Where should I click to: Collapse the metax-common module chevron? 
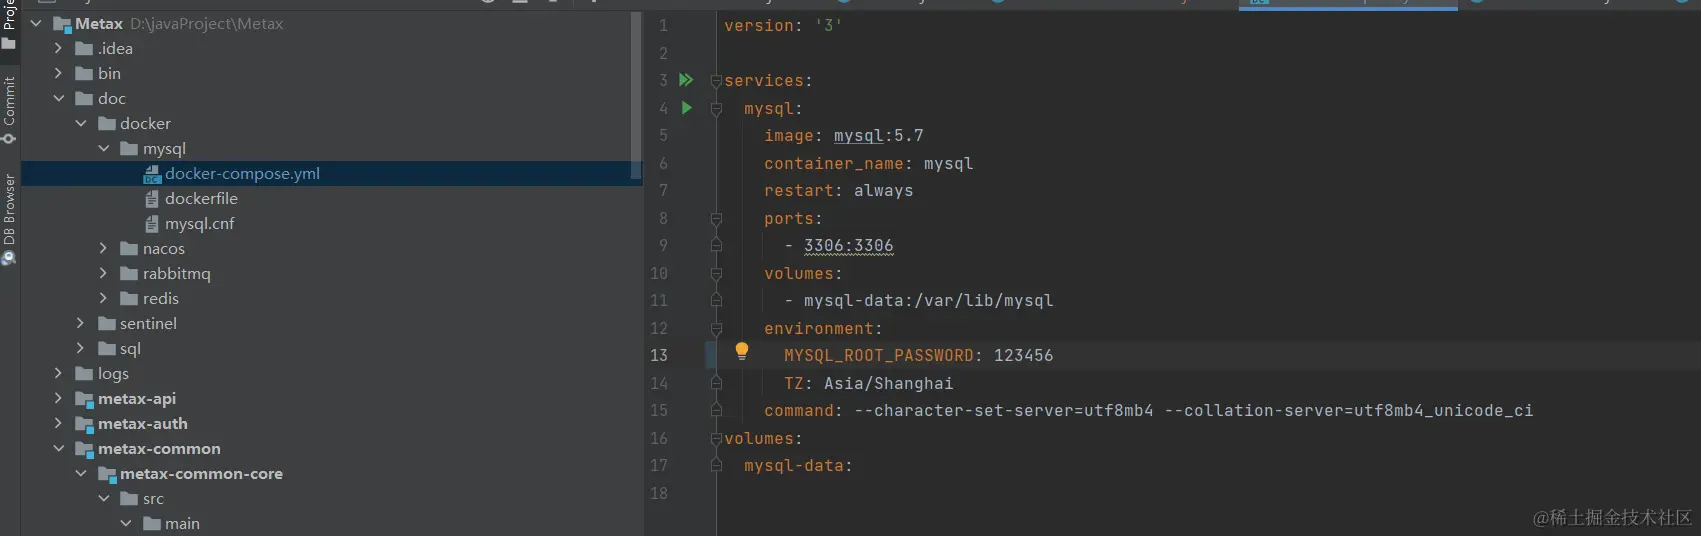point(59,448)
